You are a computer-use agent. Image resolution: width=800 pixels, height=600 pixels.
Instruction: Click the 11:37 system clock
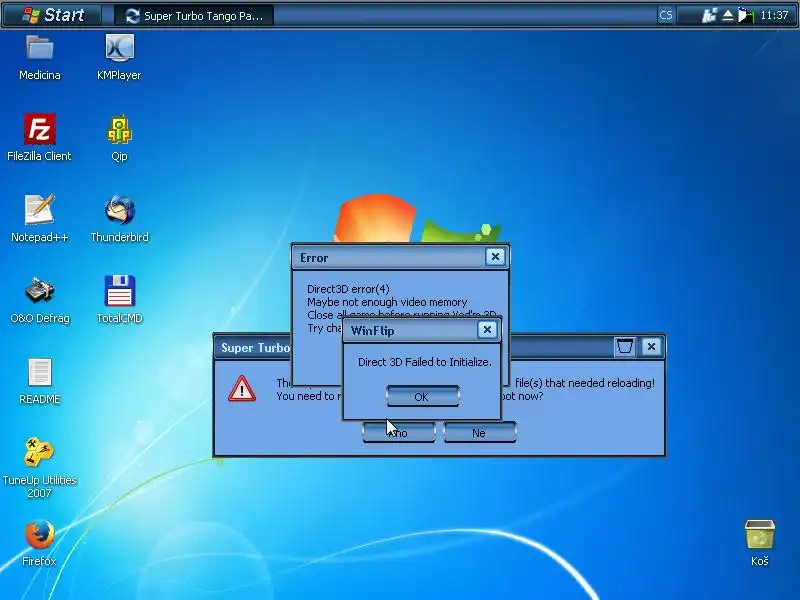pyautogui.click(x=774, y=15)
